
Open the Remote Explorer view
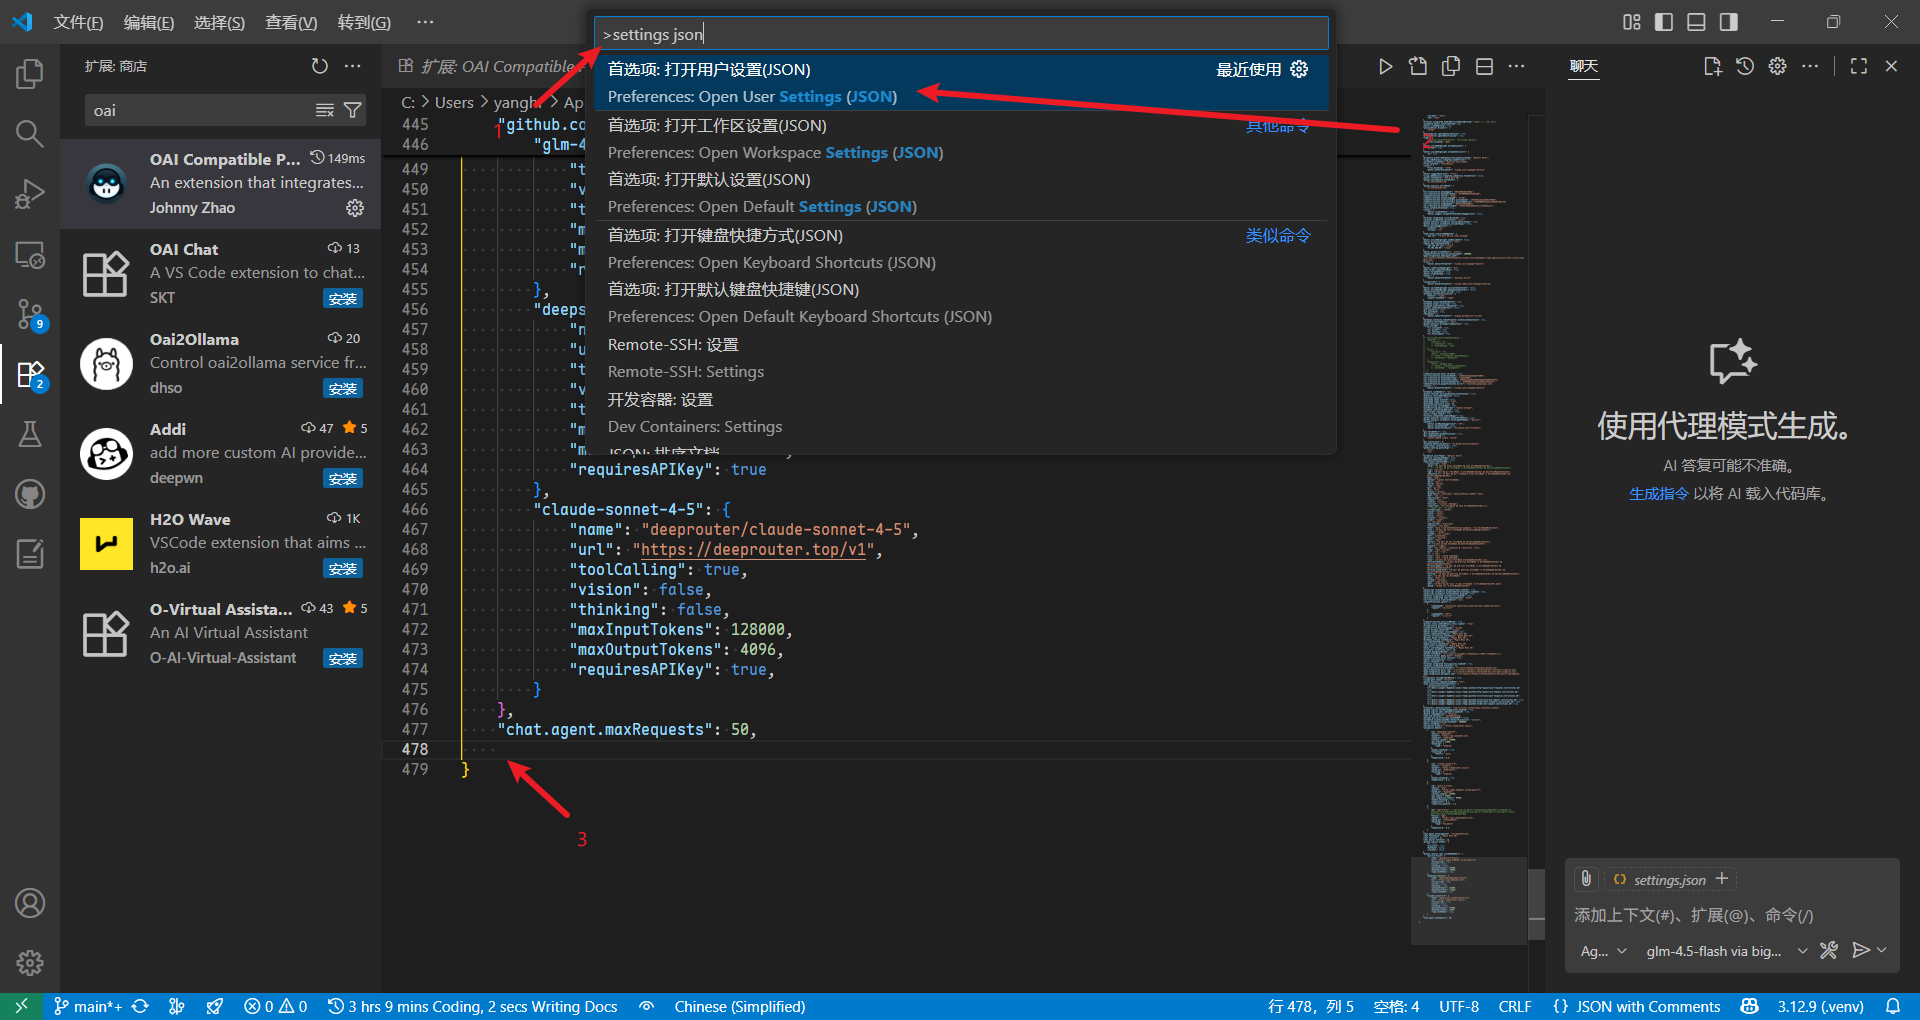[30, 255]
